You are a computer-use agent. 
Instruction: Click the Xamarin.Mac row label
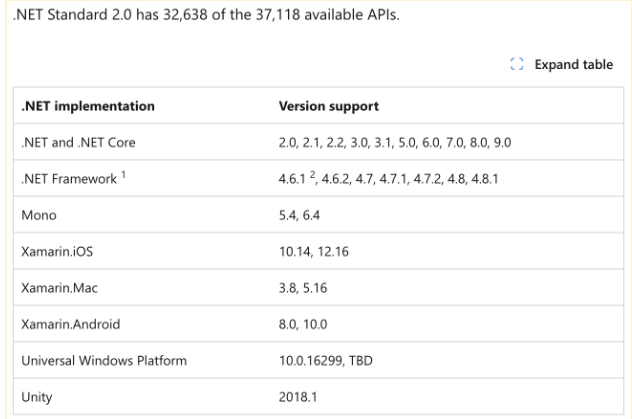pos(59,288)
